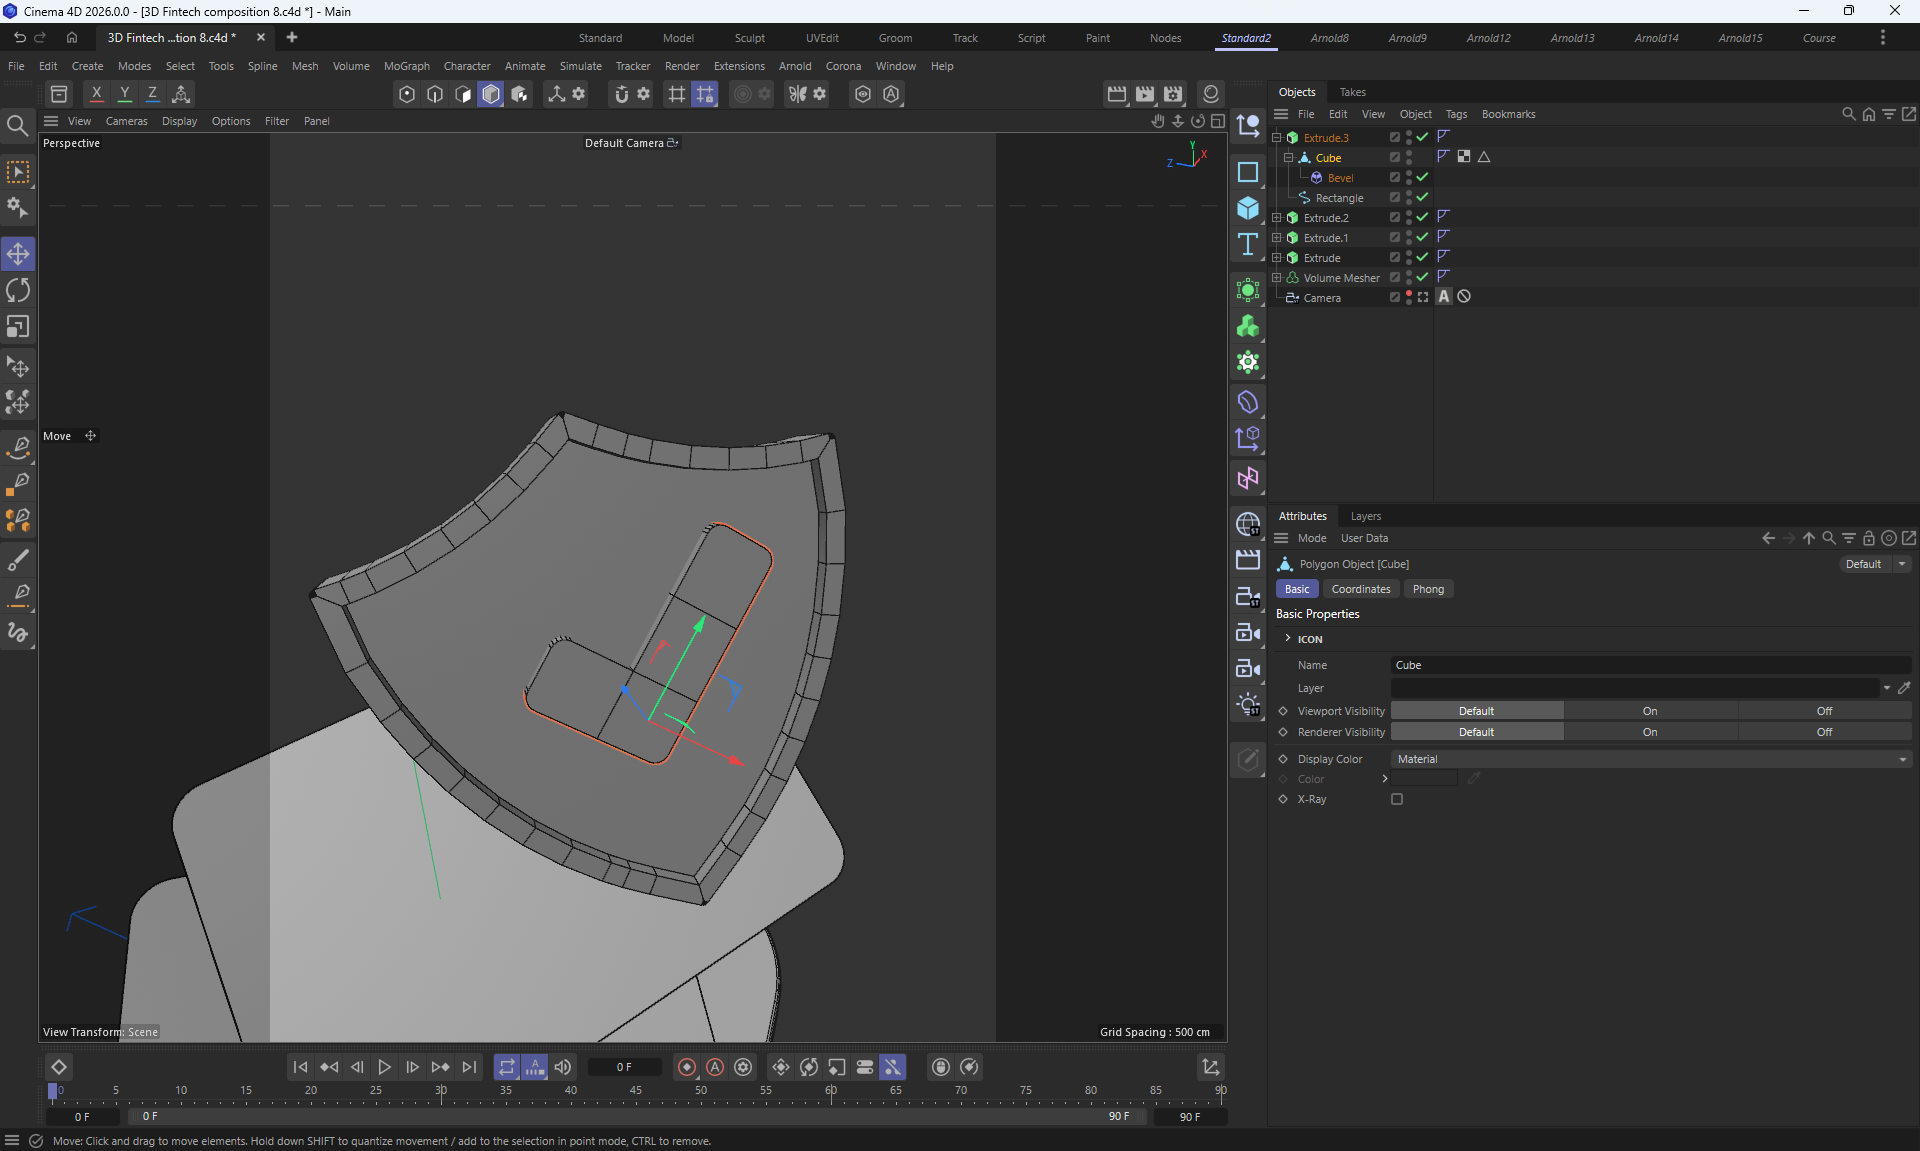Select the Rotate tool in left toolbar
This screenshot has width=1920, height=1151.
point(18,291)
